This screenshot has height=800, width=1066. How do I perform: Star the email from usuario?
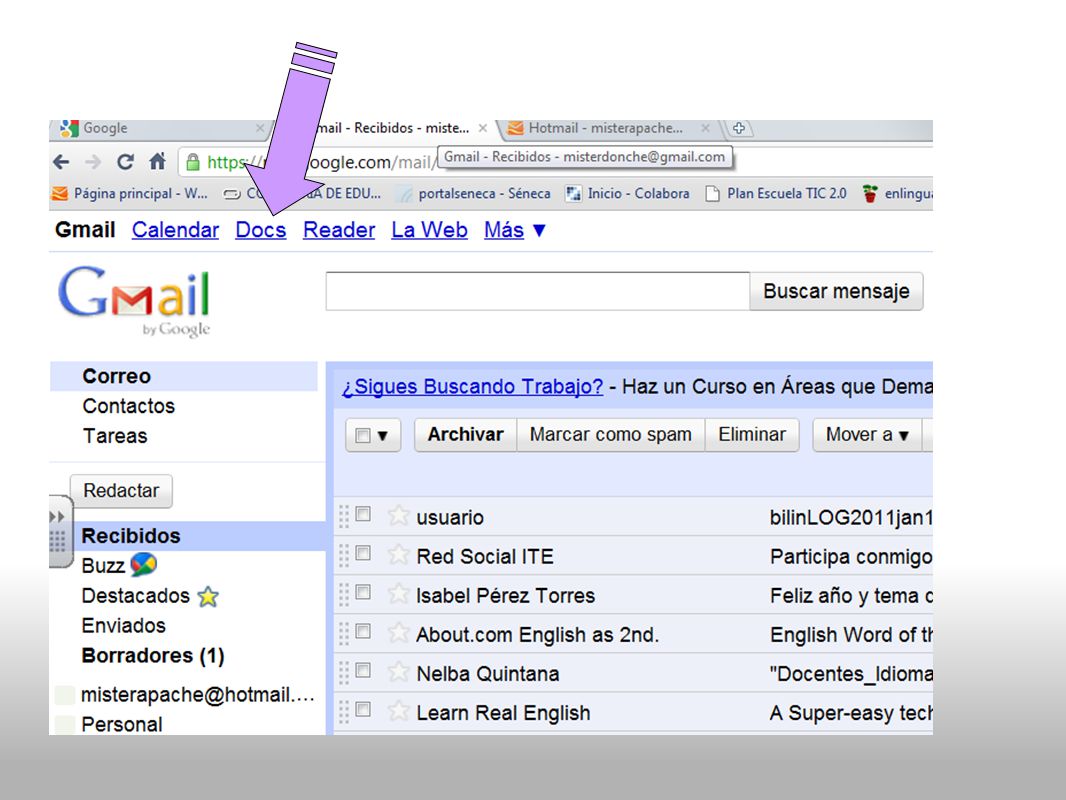[x=398, y=515]
